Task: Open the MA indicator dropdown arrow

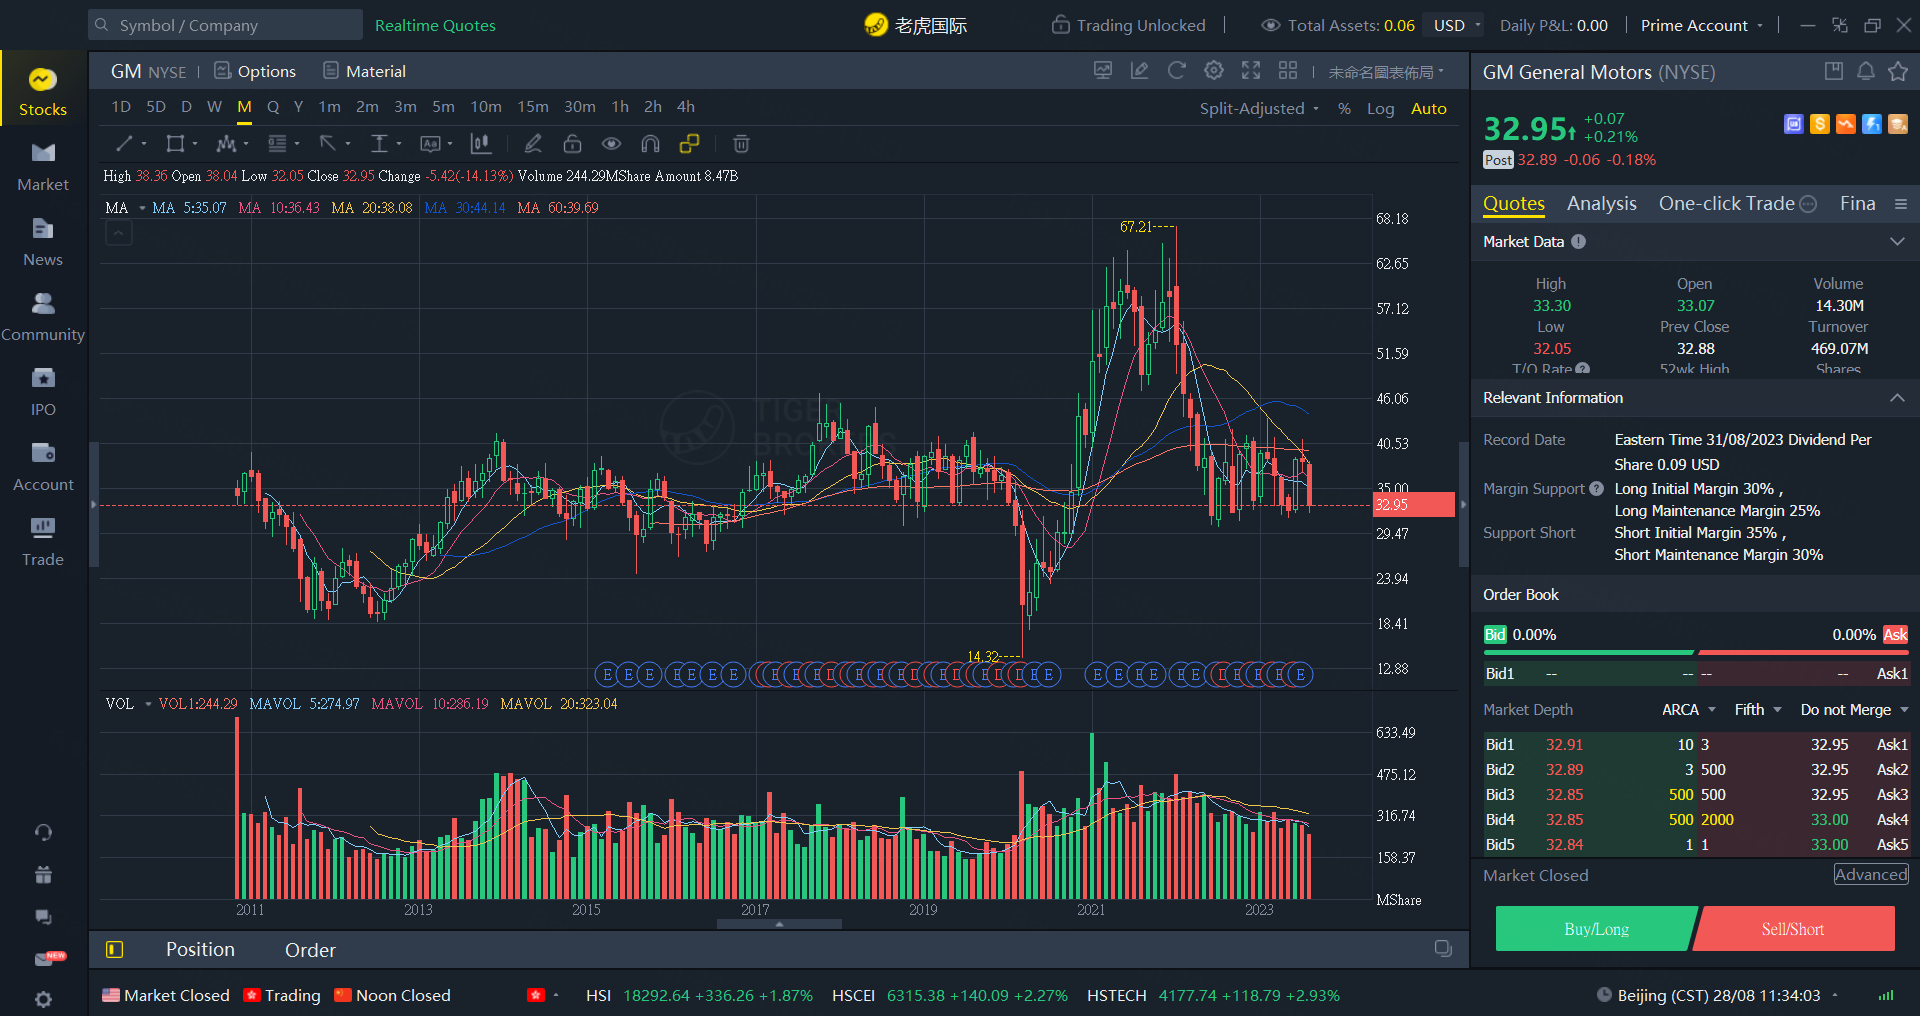Action: click(142, 208)
